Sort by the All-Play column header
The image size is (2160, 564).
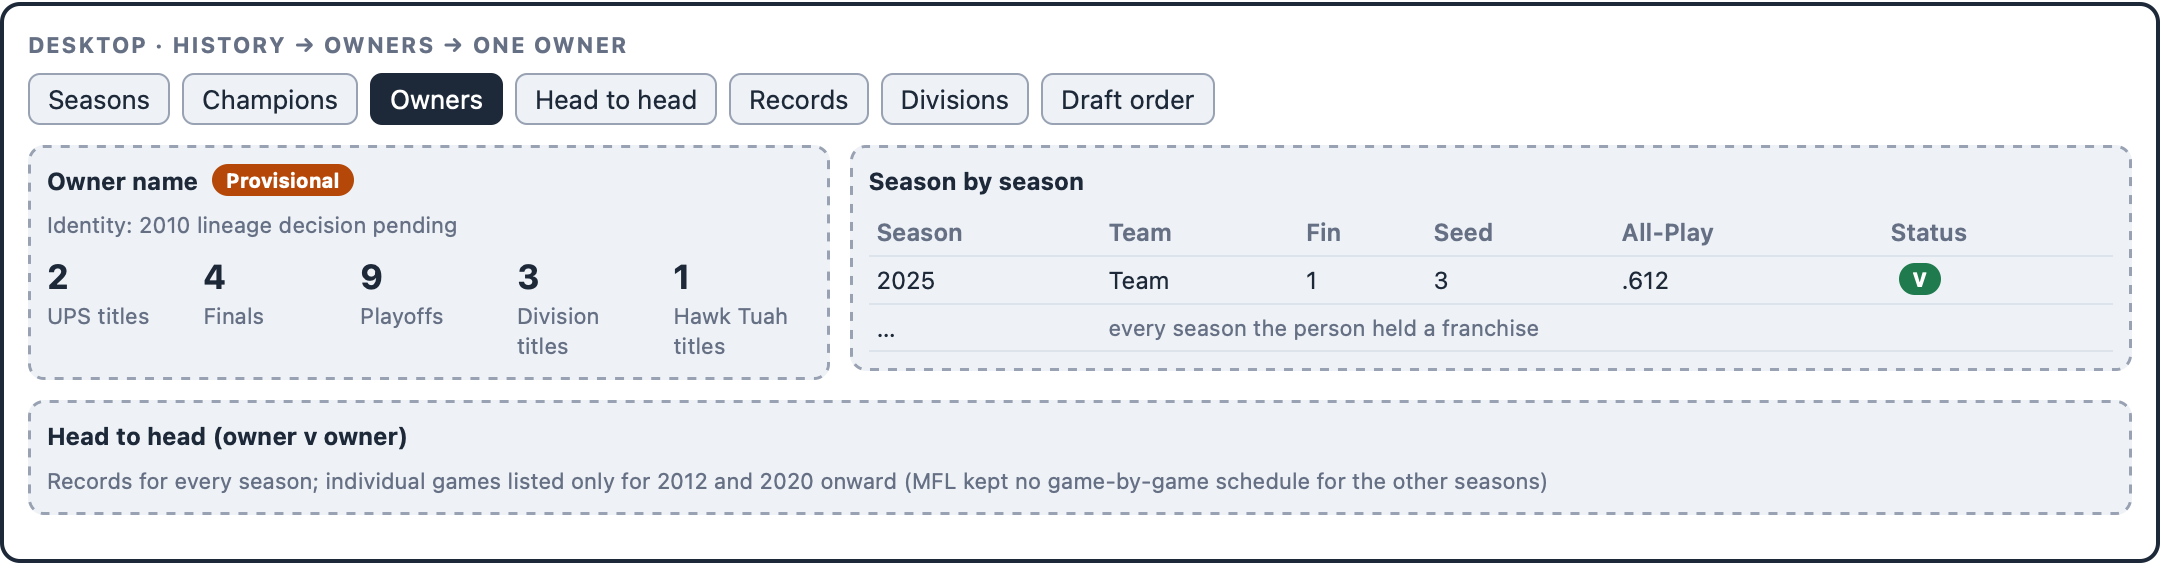point(1667,232)
